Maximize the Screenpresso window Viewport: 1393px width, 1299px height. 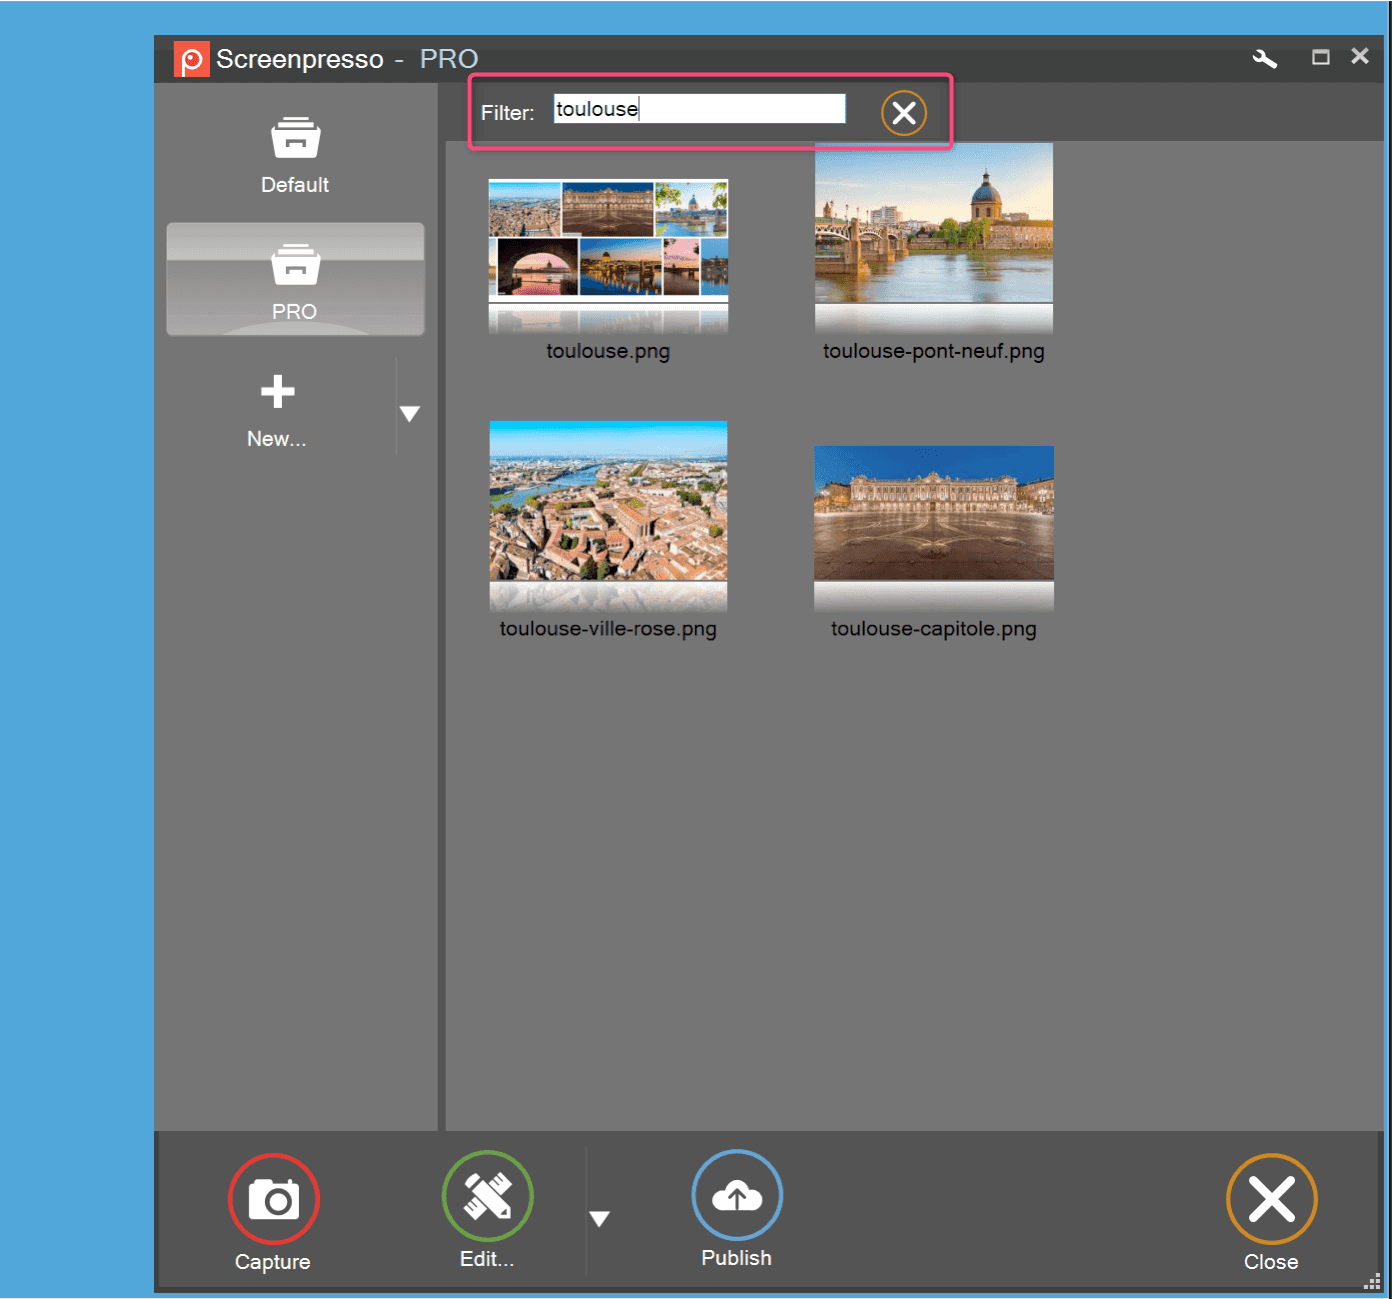(x=1320, y=58)
